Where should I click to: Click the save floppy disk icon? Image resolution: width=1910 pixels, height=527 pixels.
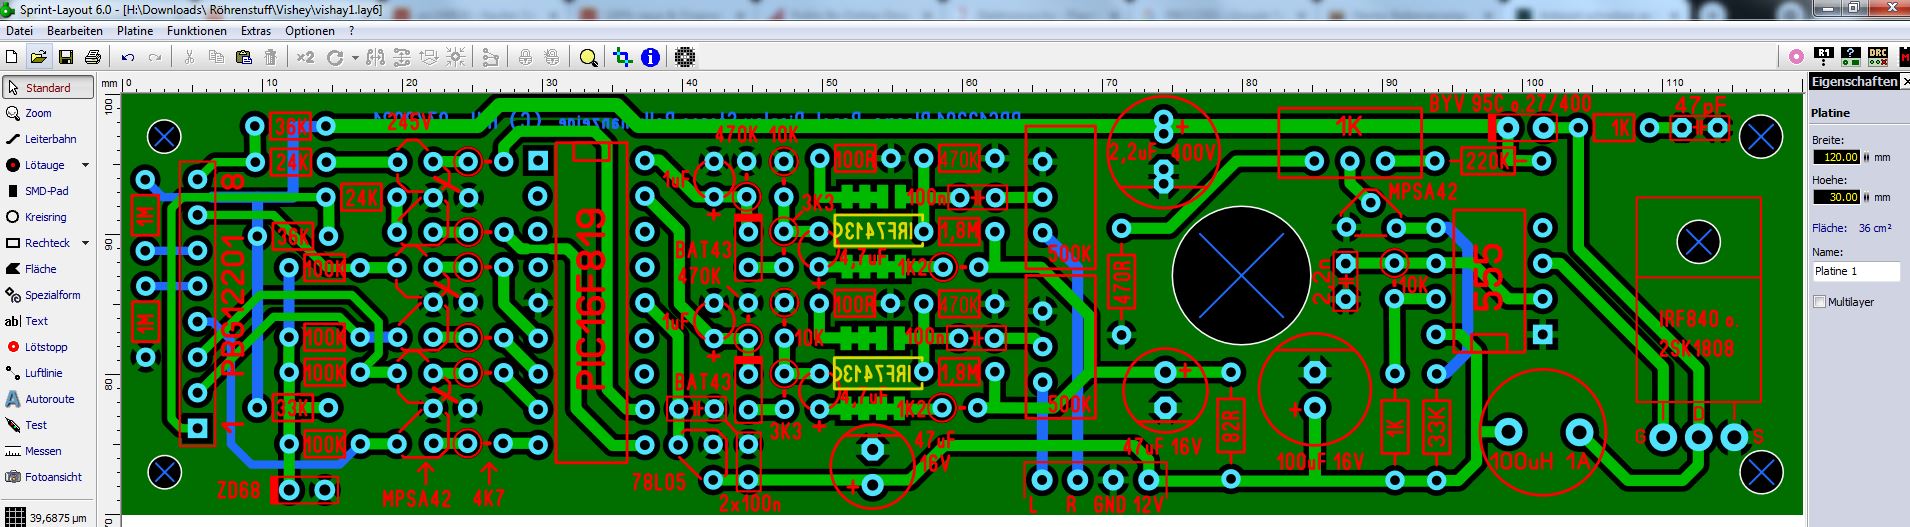pos(66,57)
